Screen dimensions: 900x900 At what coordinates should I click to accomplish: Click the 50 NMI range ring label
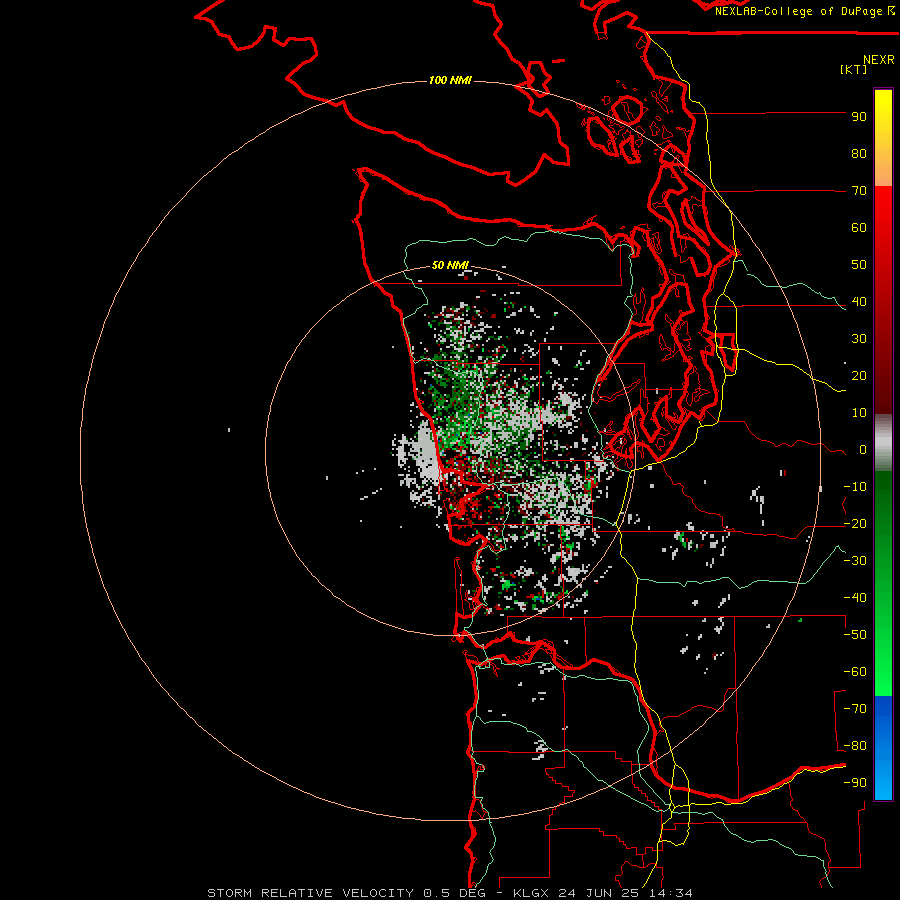[x=450, y=265]
